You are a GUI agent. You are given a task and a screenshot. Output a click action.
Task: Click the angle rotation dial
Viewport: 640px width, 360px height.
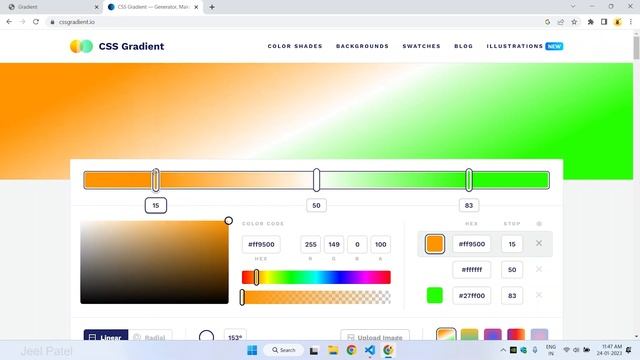click(x=206, y=336)
